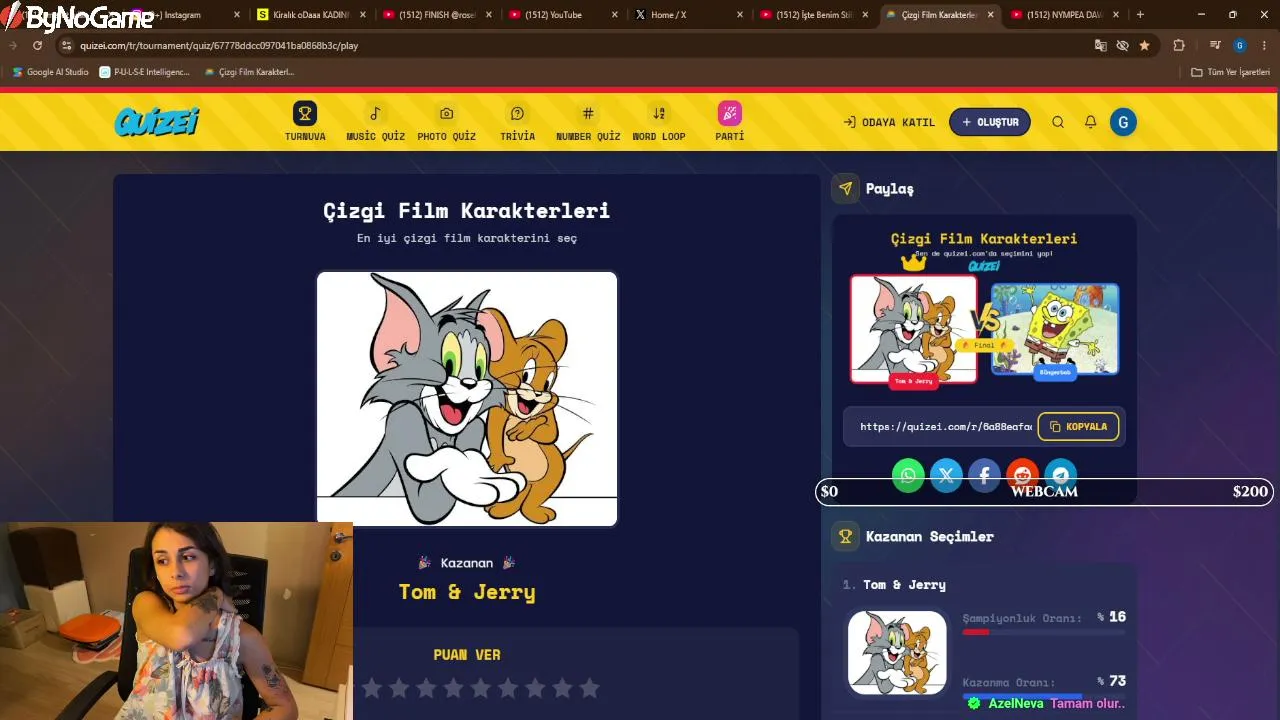Click the view site information icon
The width and height of the screenshot is (1280, 720).
tap(66, 45)
